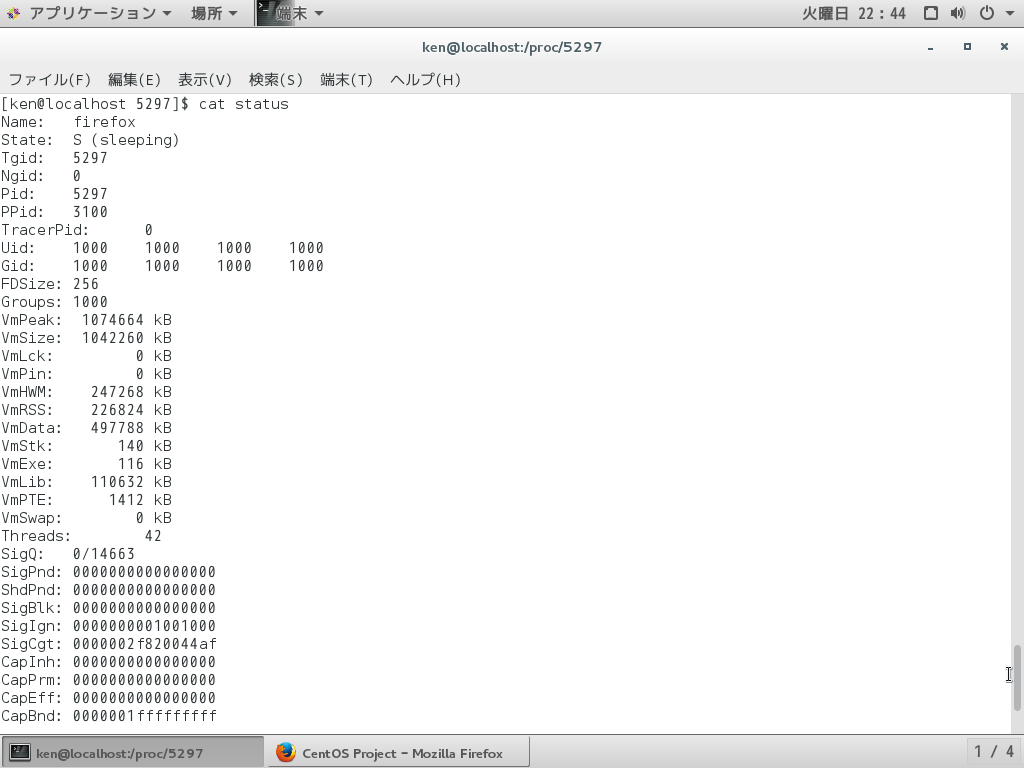Click the 'TracerPid: 0' line
The width and height of the screenshot is (1024, 768).
tap(77, 230)
